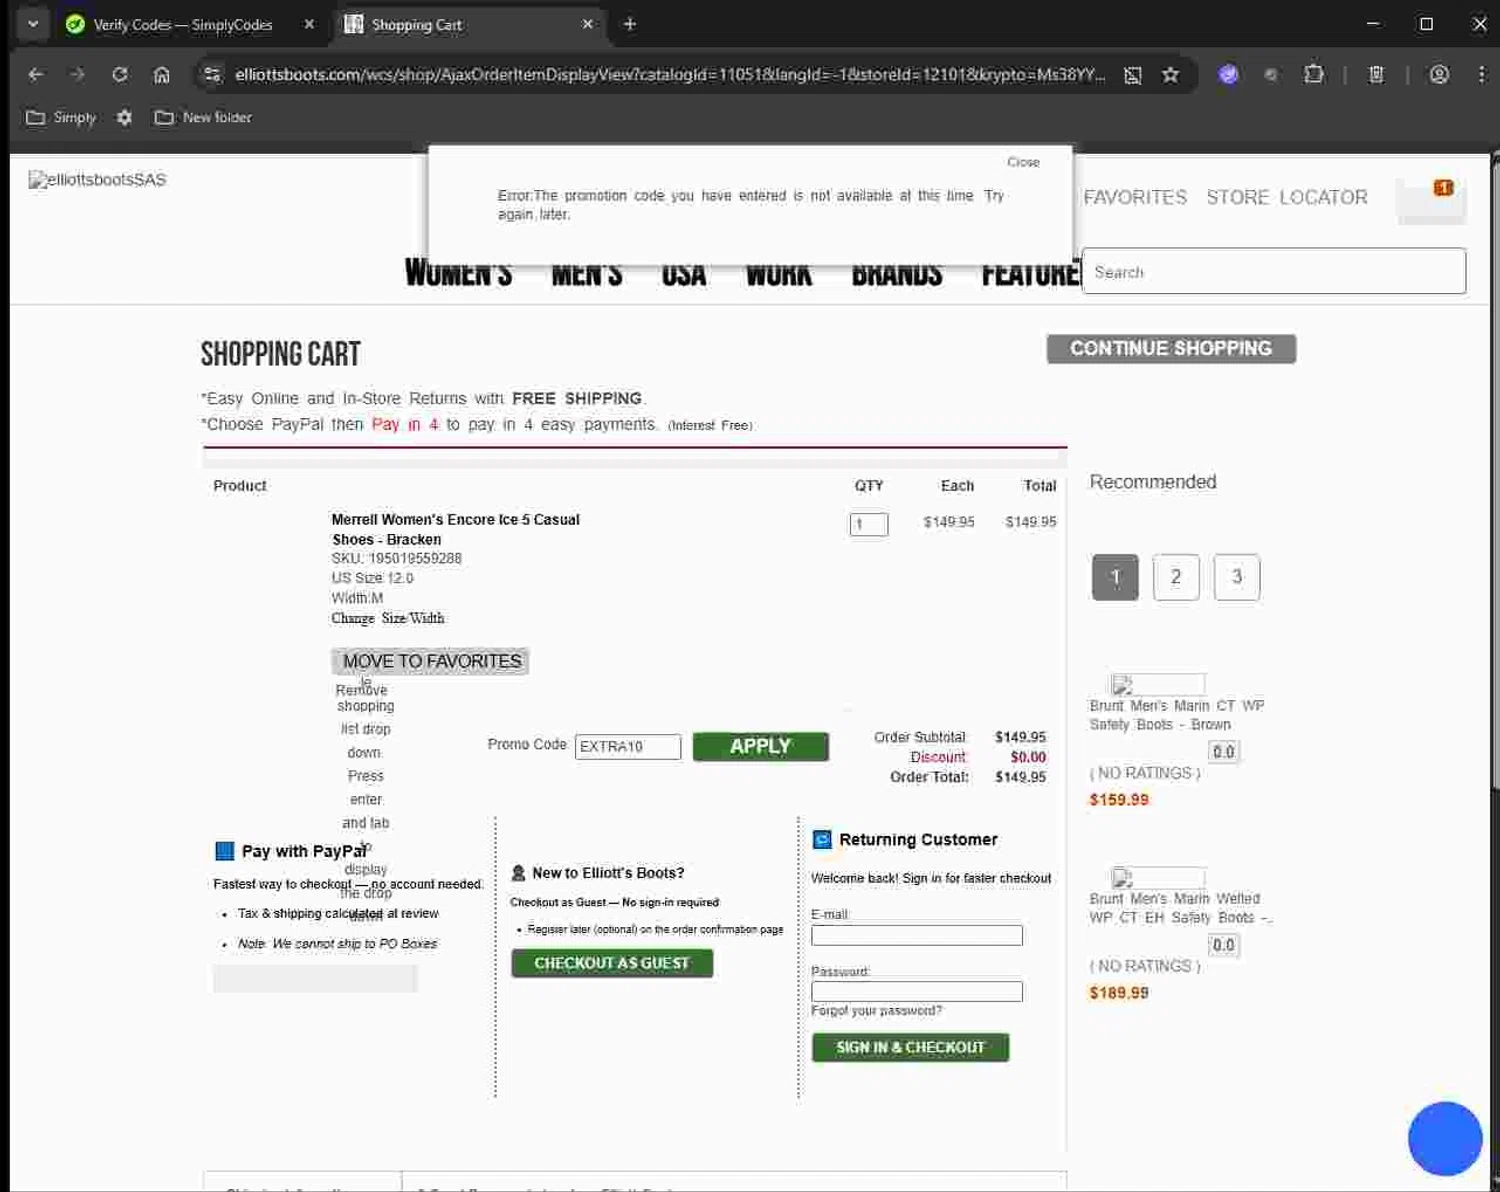Viewport: 1500px width, 1192px height.
Task: Open Brunt Men's Marin Welted WP CT EH Boots
Action: pyautogui.click(x=1180, y=908)
